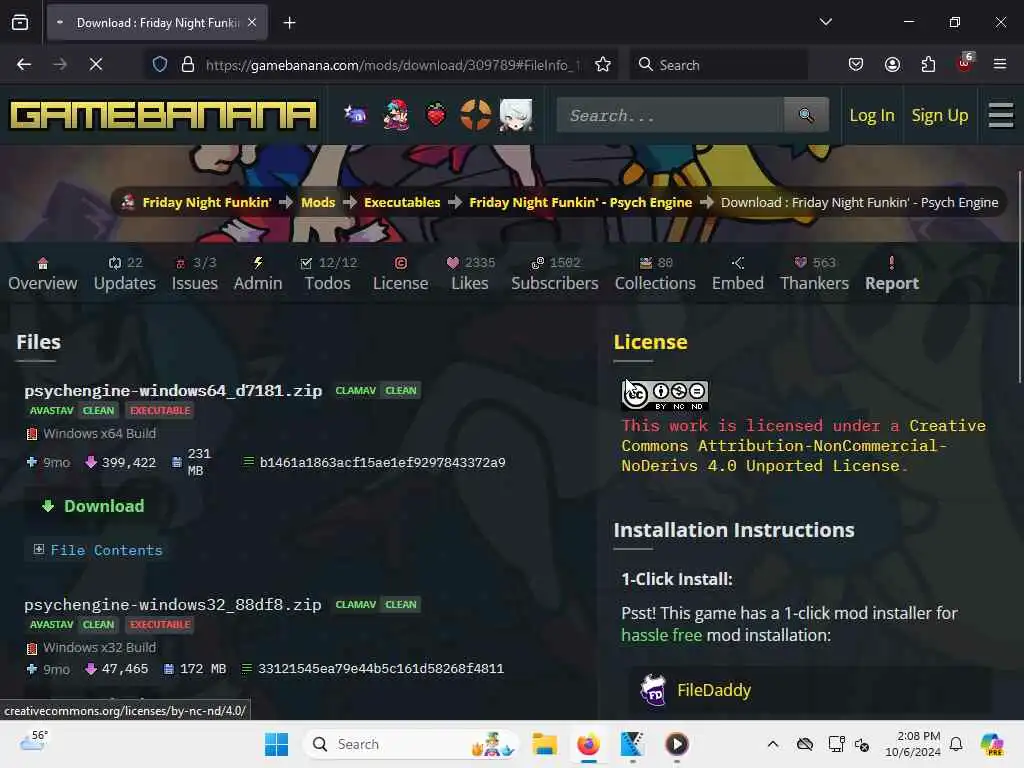This screenshot has width=1024, height=768.
Task: Click the site search magnifier button
Action: tap(807, 116)
